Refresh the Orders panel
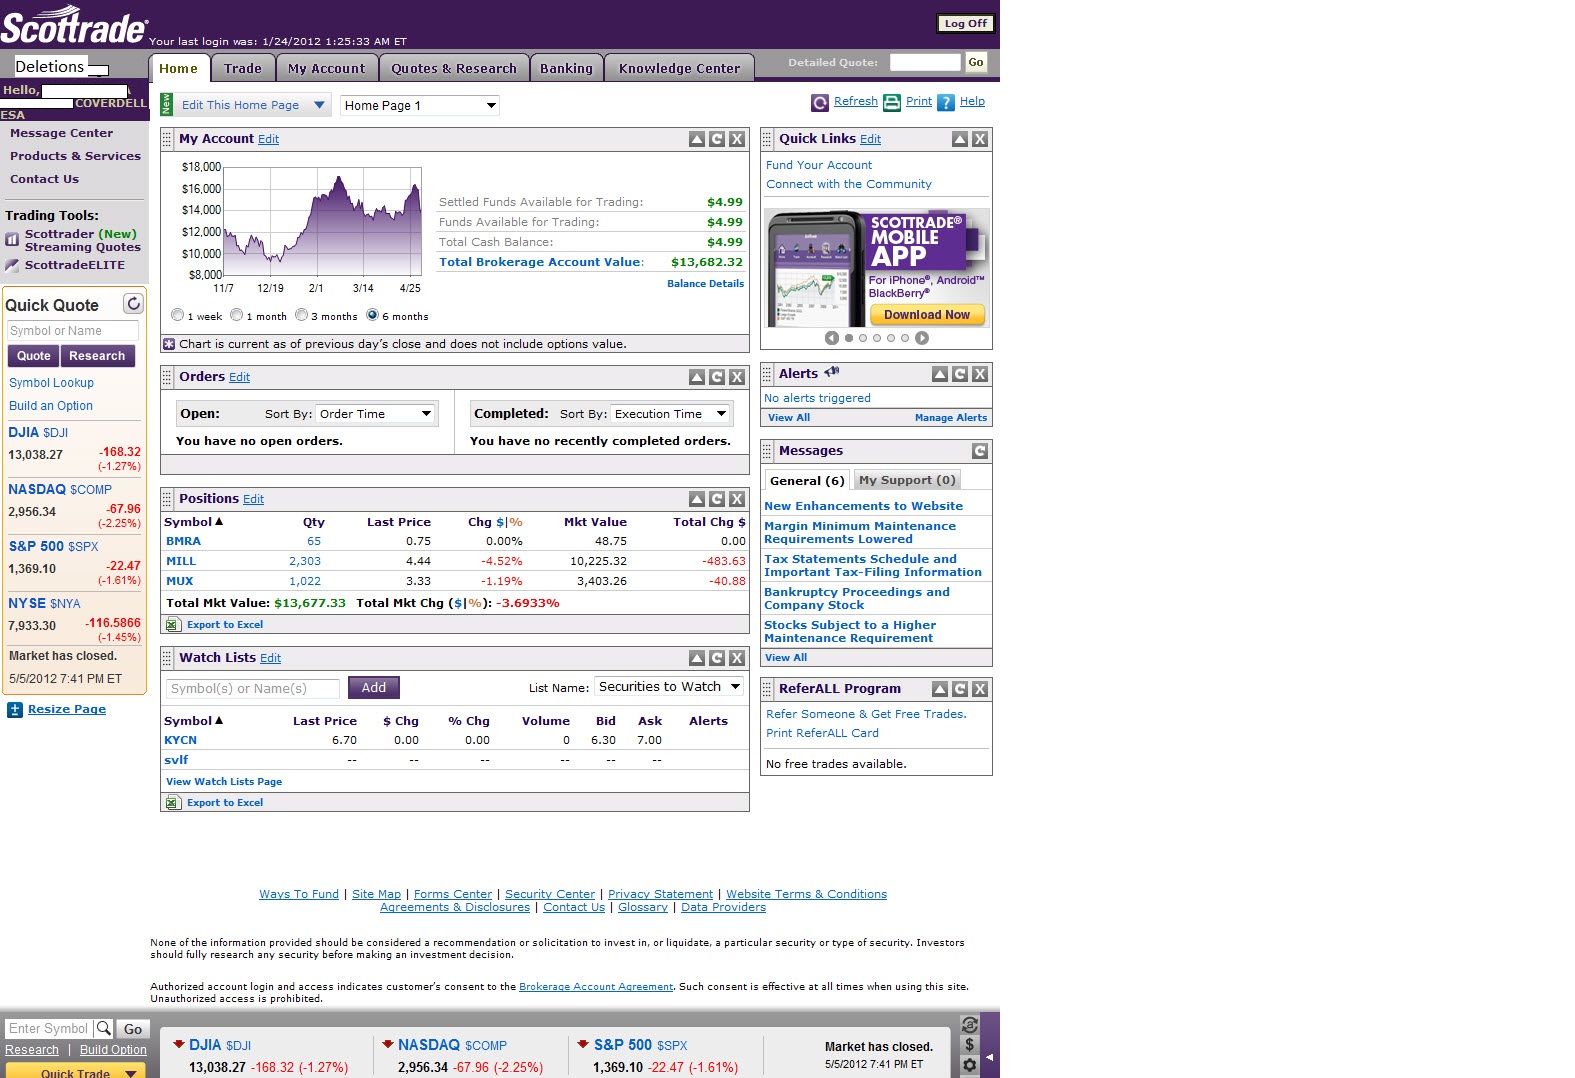This screenshot has width=1575, height=1078. [x=717, y=377]
